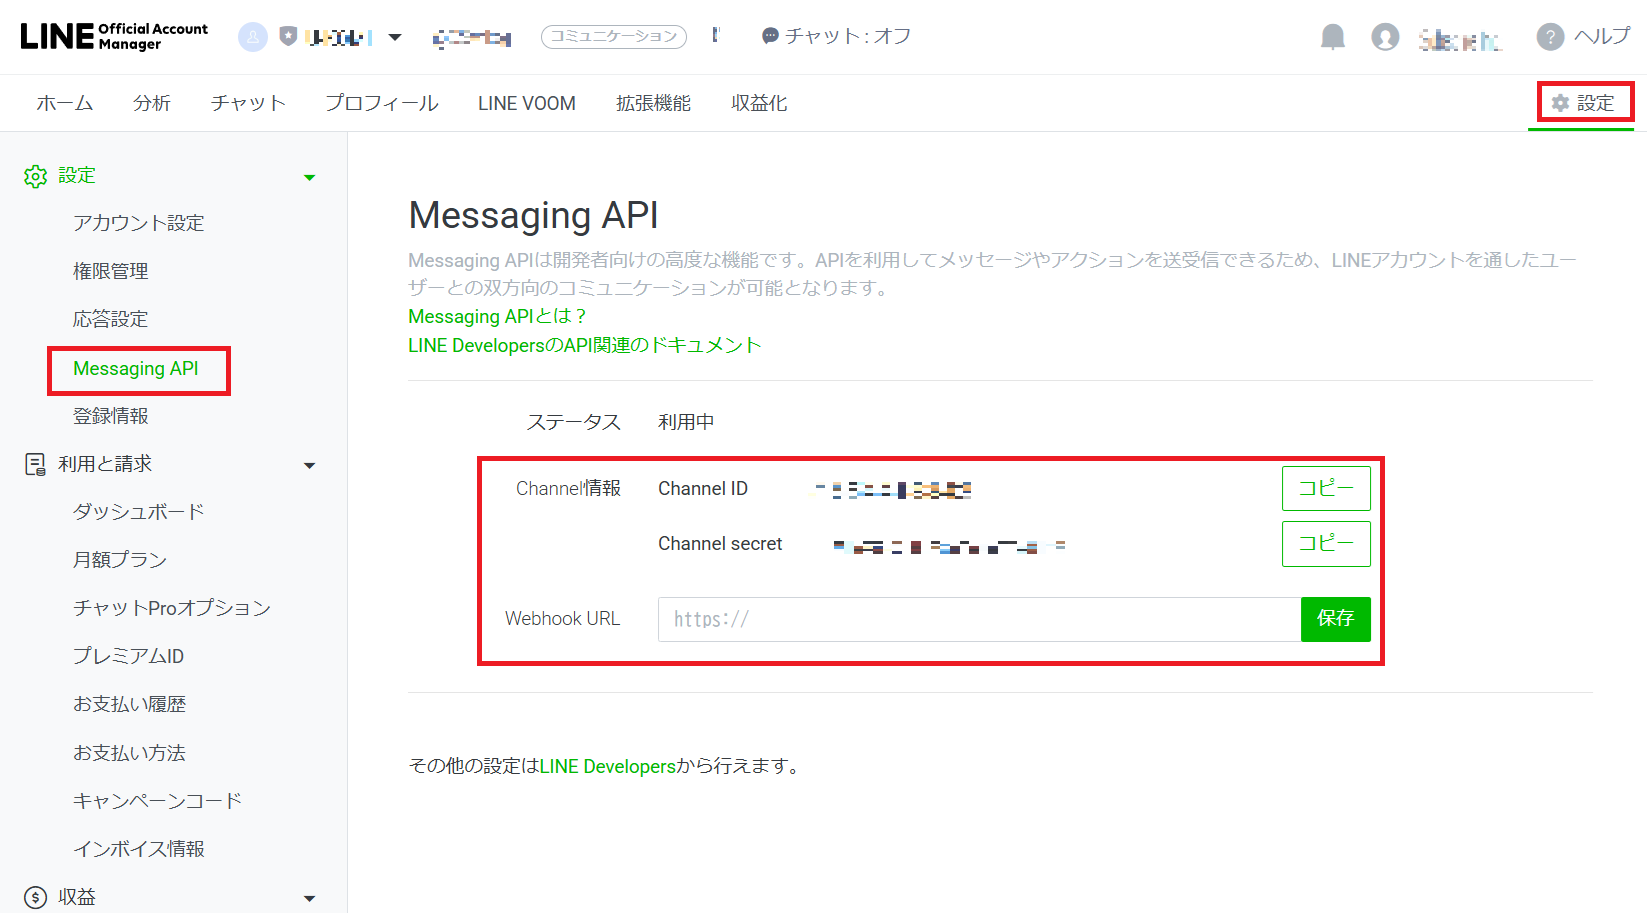Open LINE DevelopersのAPI関連のドキュメント link

[x=585, y=345]
